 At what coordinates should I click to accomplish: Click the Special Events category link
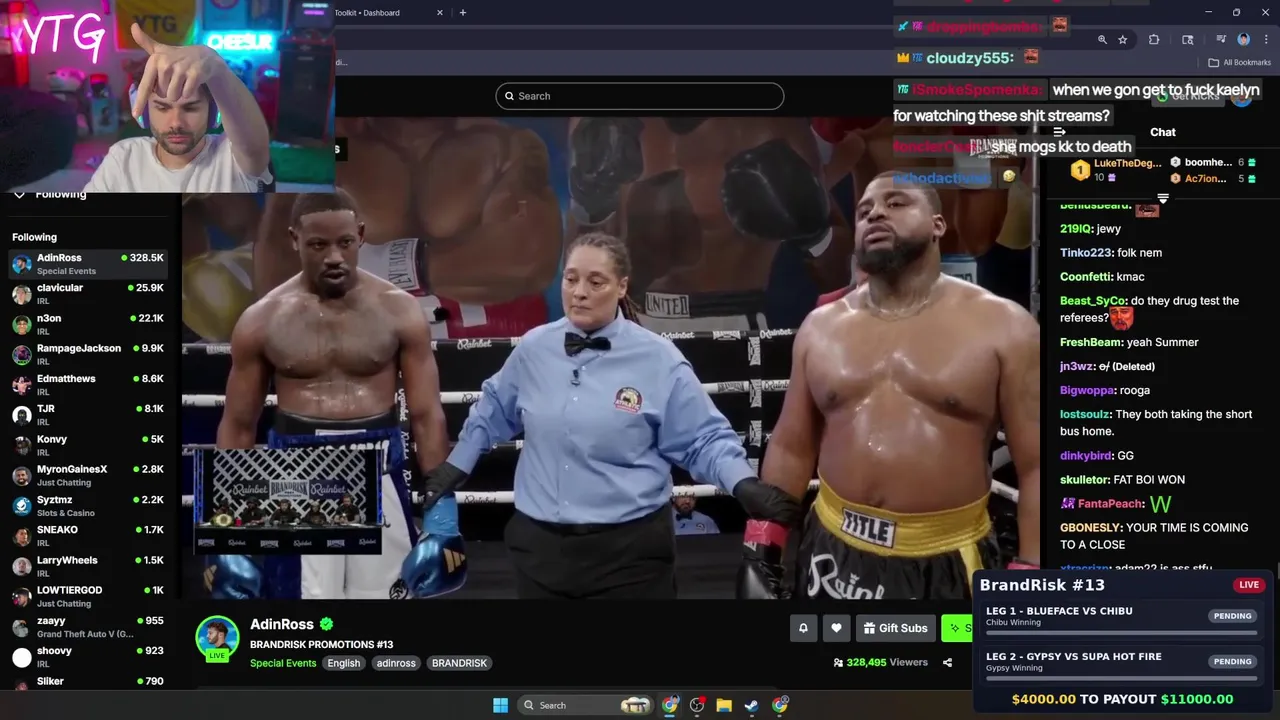click(x=283, y=663)
